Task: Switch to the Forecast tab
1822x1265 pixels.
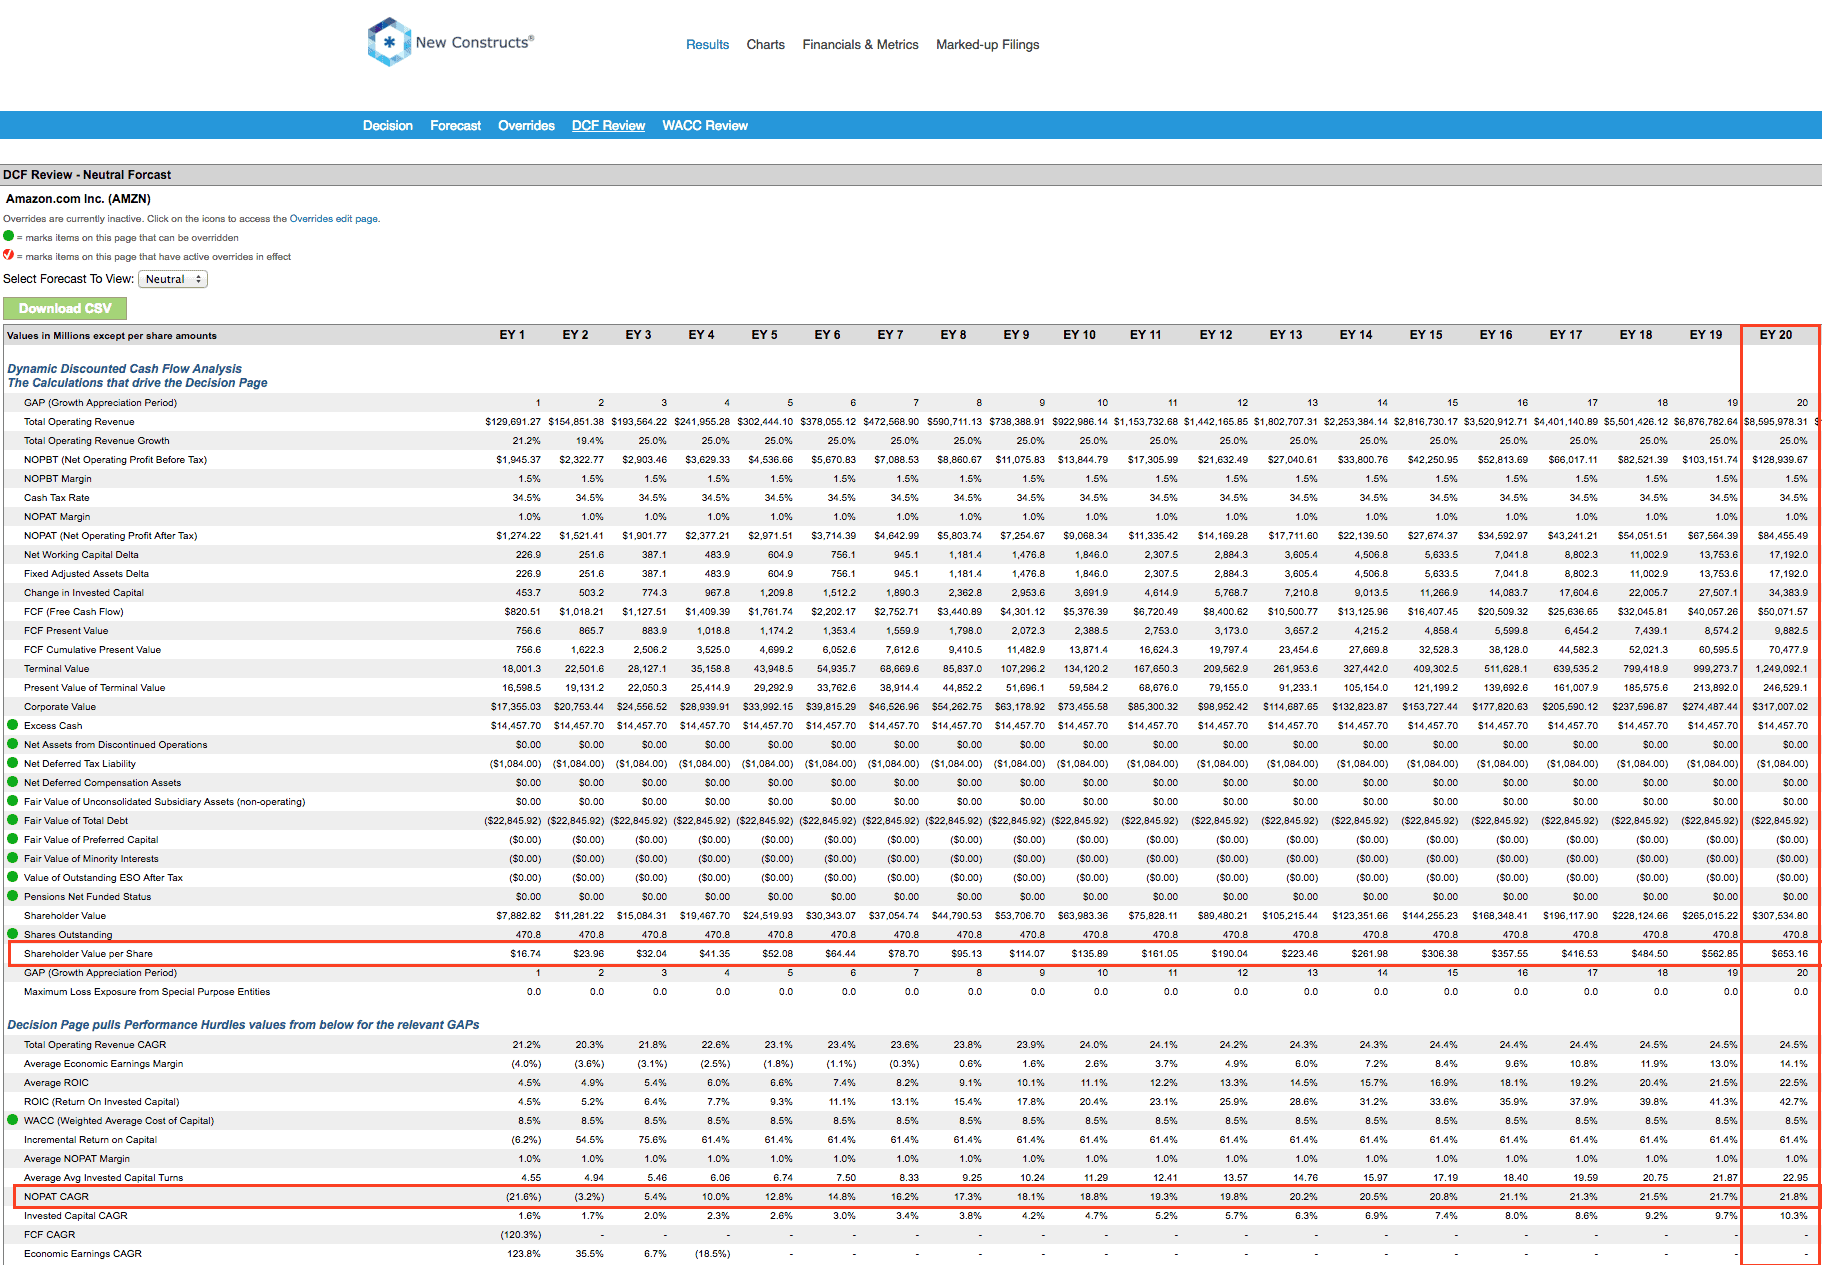Action: coord(455,125)
